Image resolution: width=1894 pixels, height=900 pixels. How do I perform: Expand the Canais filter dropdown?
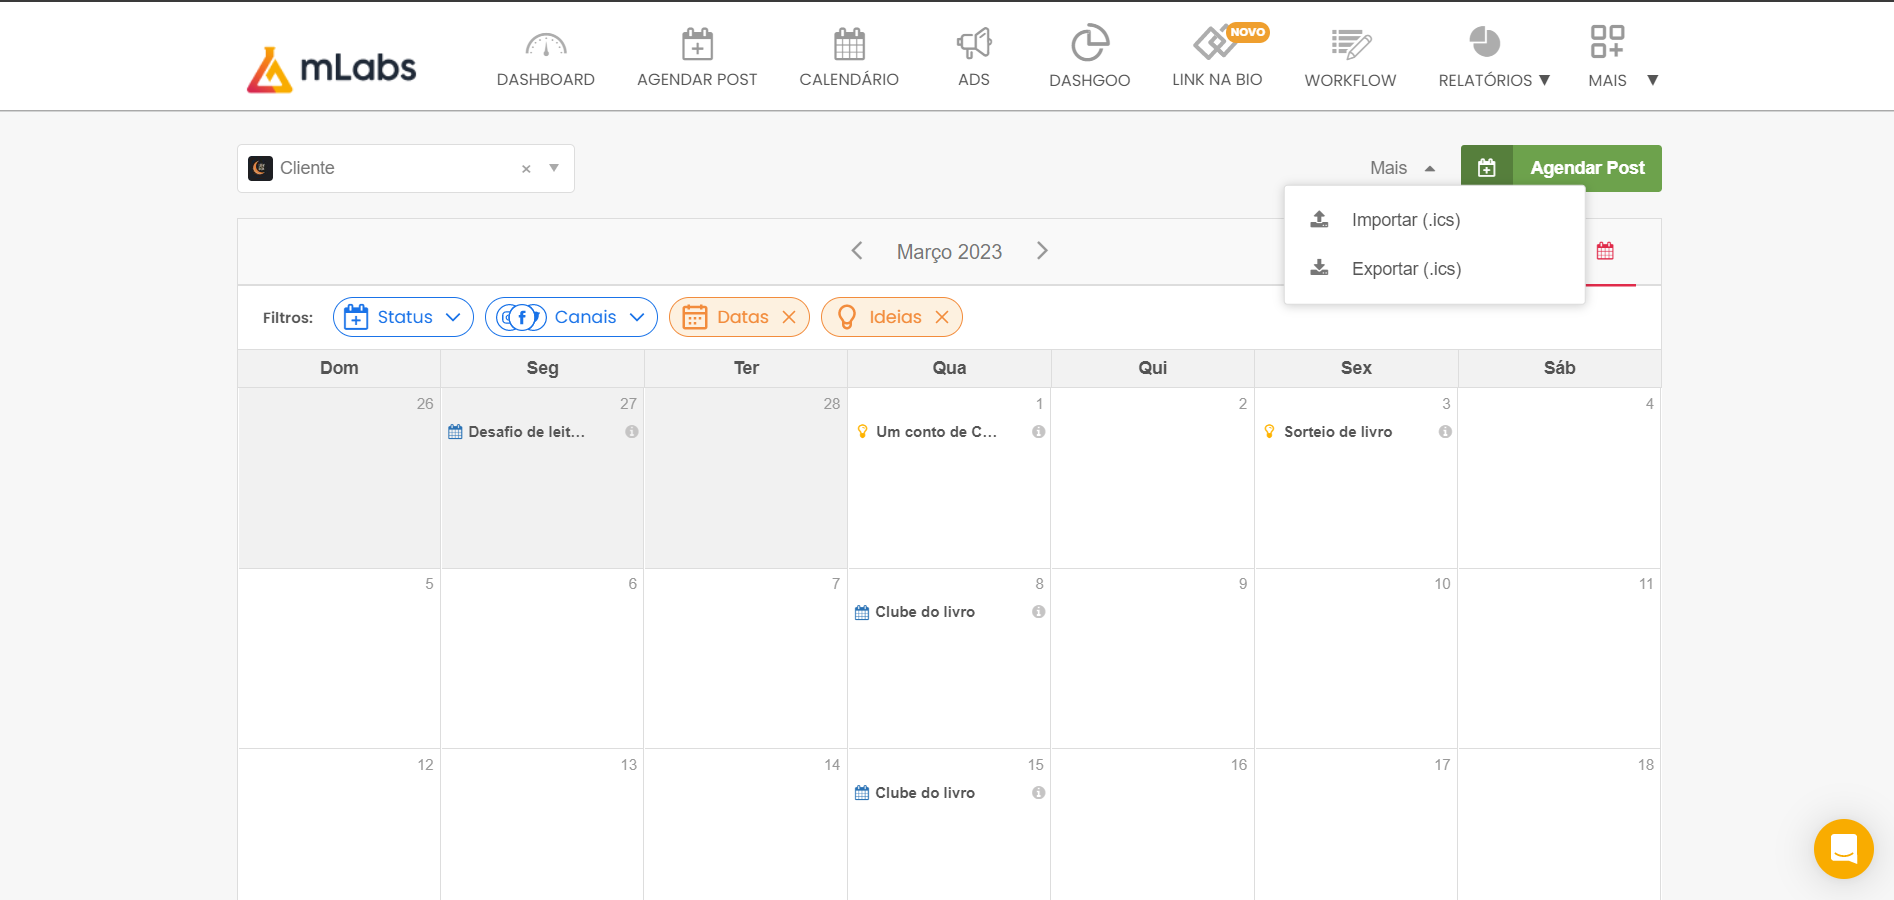click(571, 317)
